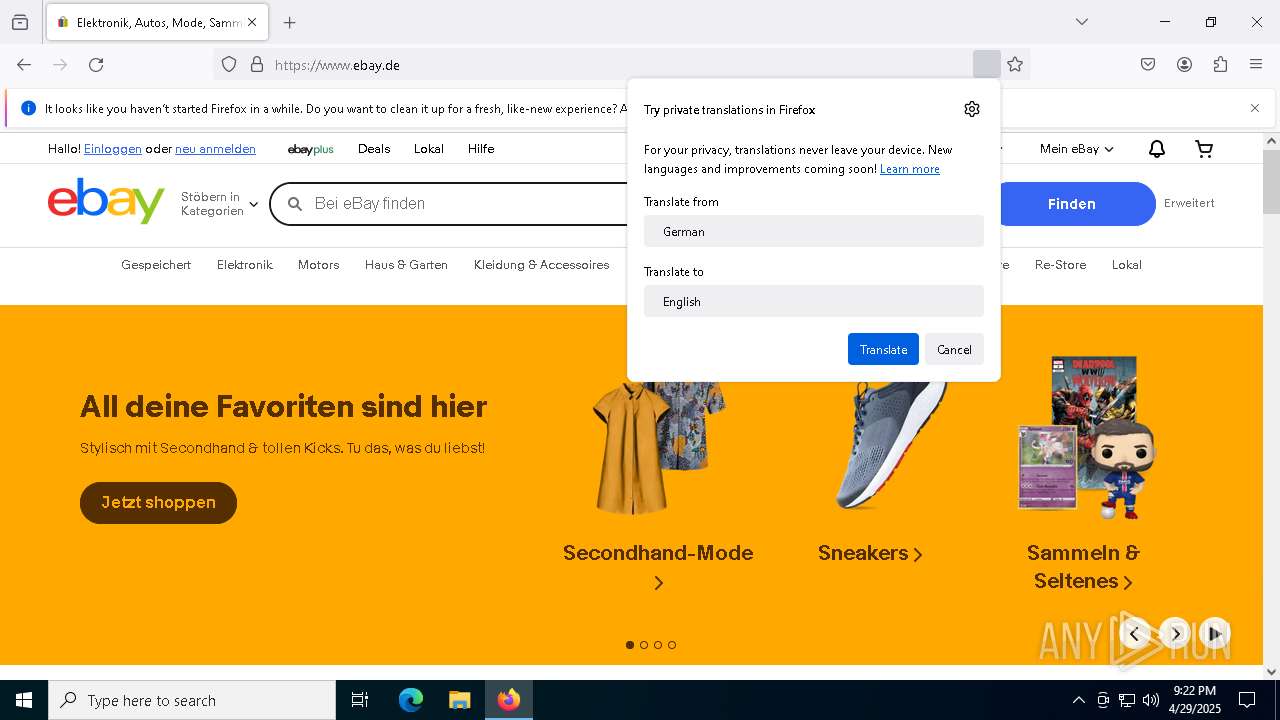
Task: Open Translate to English dropdown
Action: (x=814, y=301)
